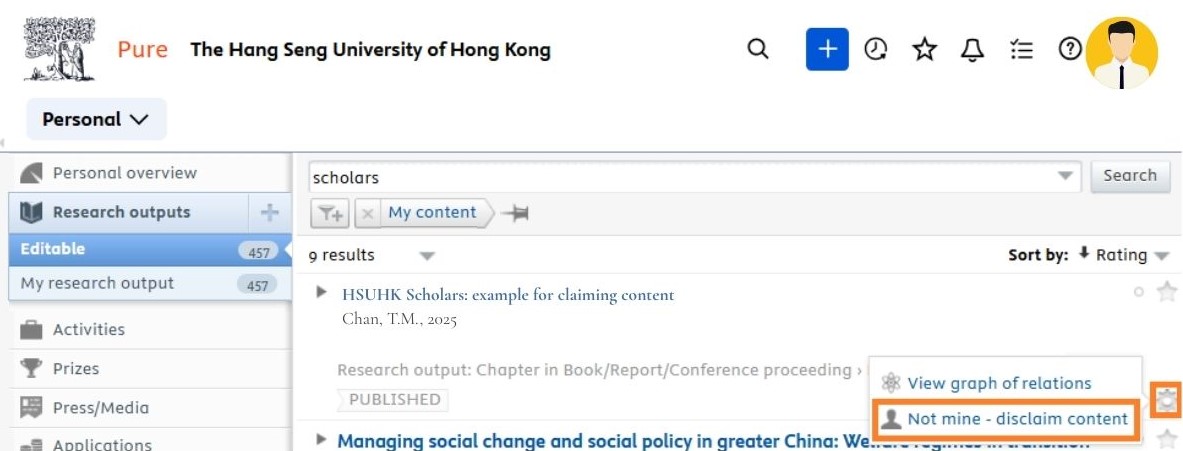Click the search magnifier icon in header
1183x451 pixels.
tap(758, 49)
